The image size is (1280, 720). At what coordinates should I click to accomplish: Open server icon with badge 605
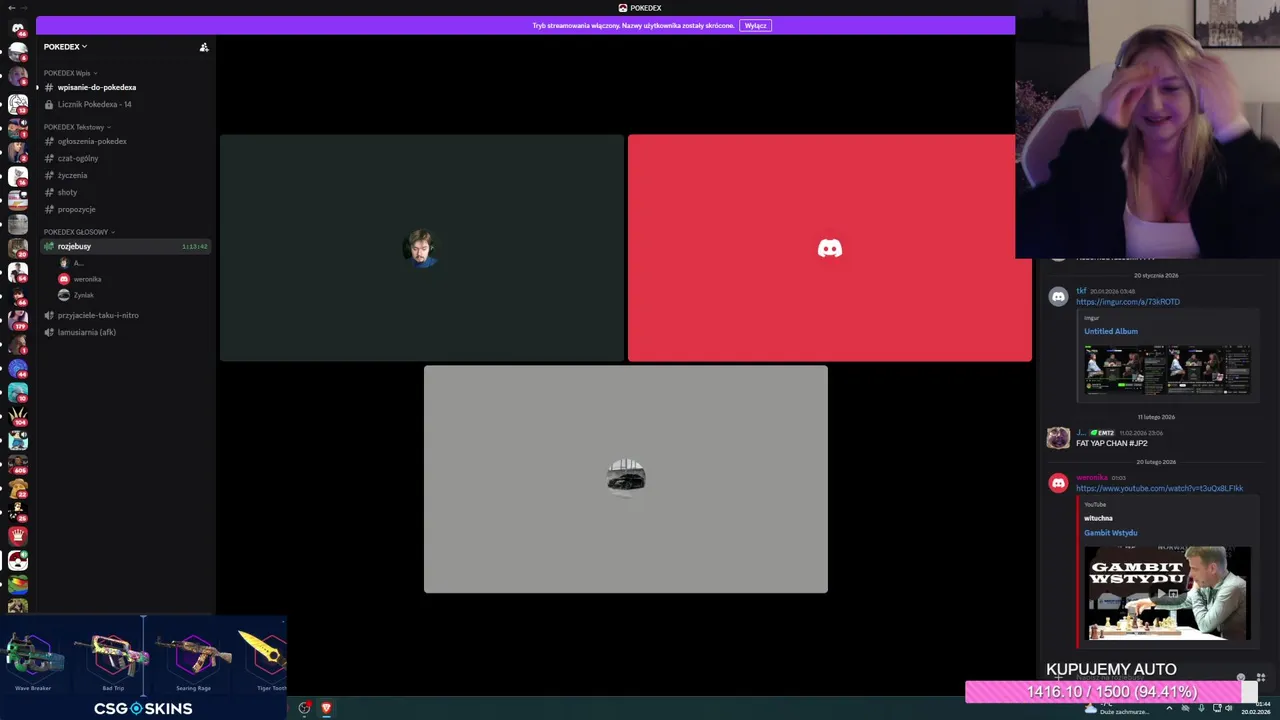18,464
